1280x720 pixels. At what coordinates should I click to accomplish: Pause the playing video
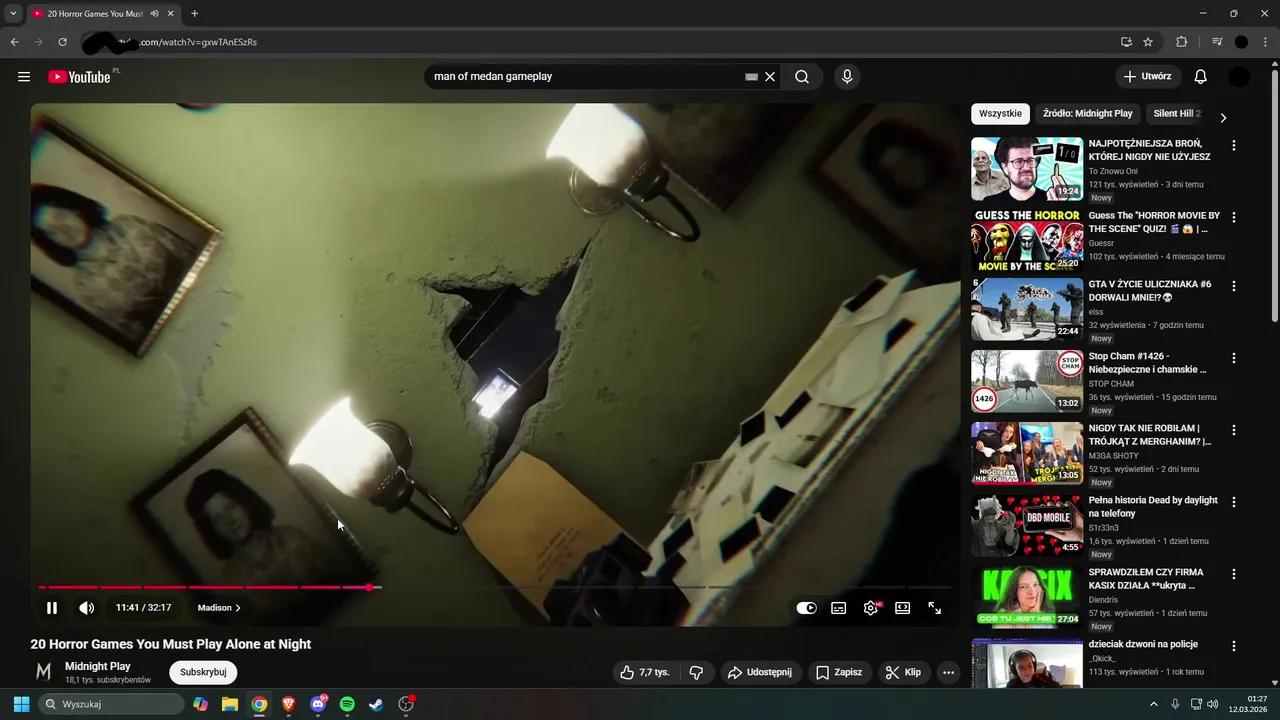[51, 607]
